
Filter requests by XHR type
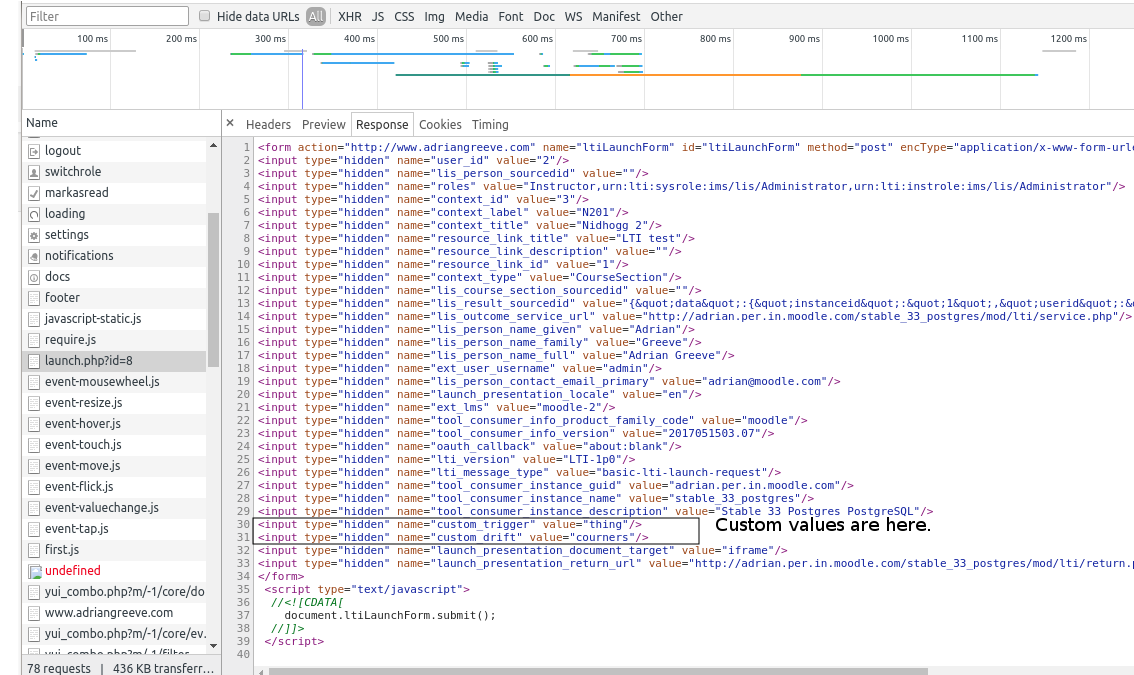point(350,17)
